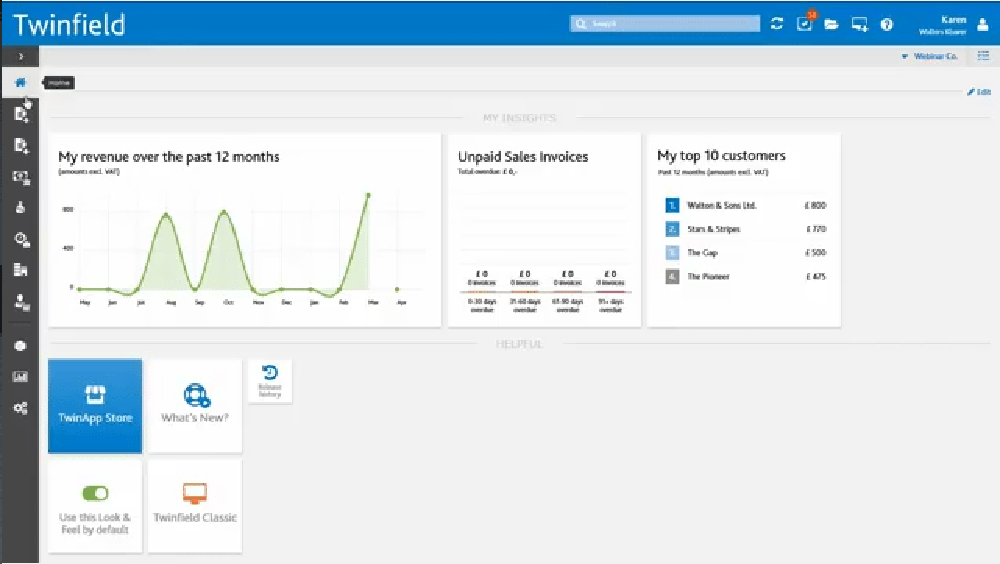Click the Edit link with pencil
This screenshot has width=1000, height=564.
coord(979,92)
